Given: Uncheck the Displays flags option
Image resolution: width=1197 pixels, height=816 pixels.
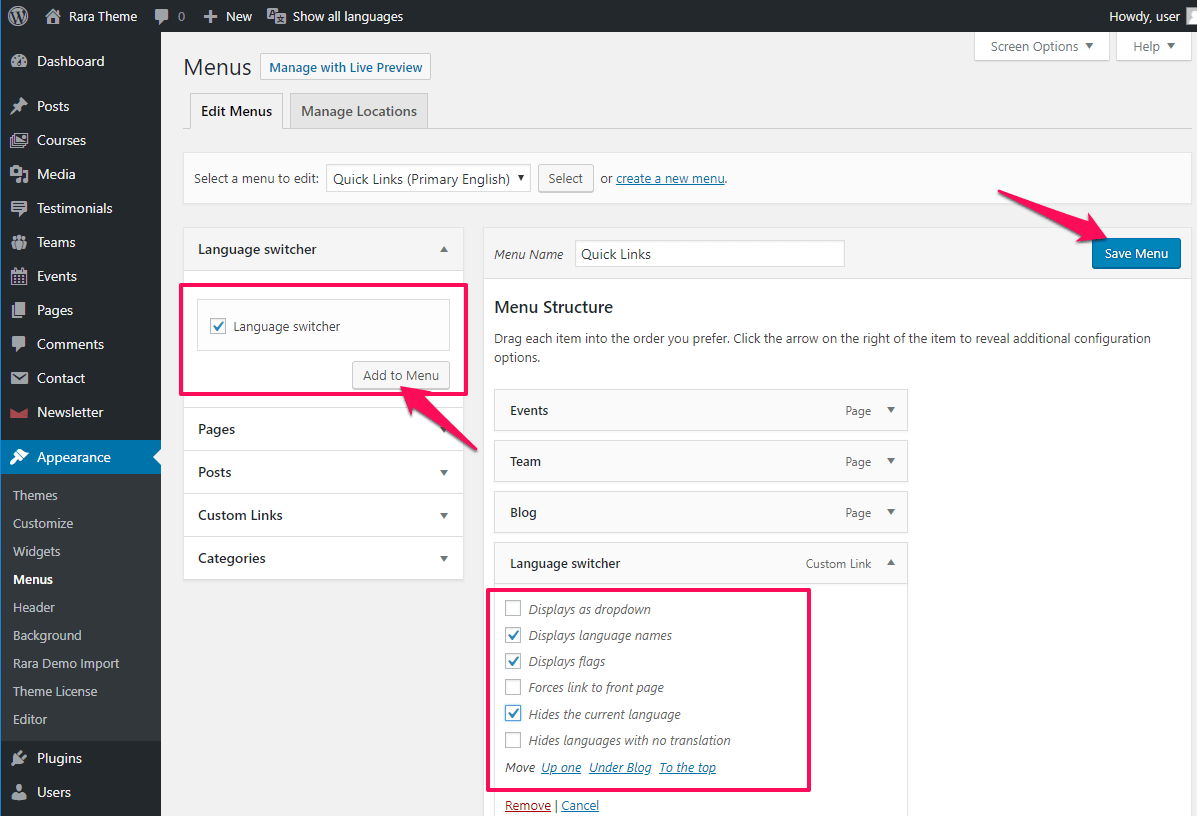Looking at the screenshot, I should [513, 661].
